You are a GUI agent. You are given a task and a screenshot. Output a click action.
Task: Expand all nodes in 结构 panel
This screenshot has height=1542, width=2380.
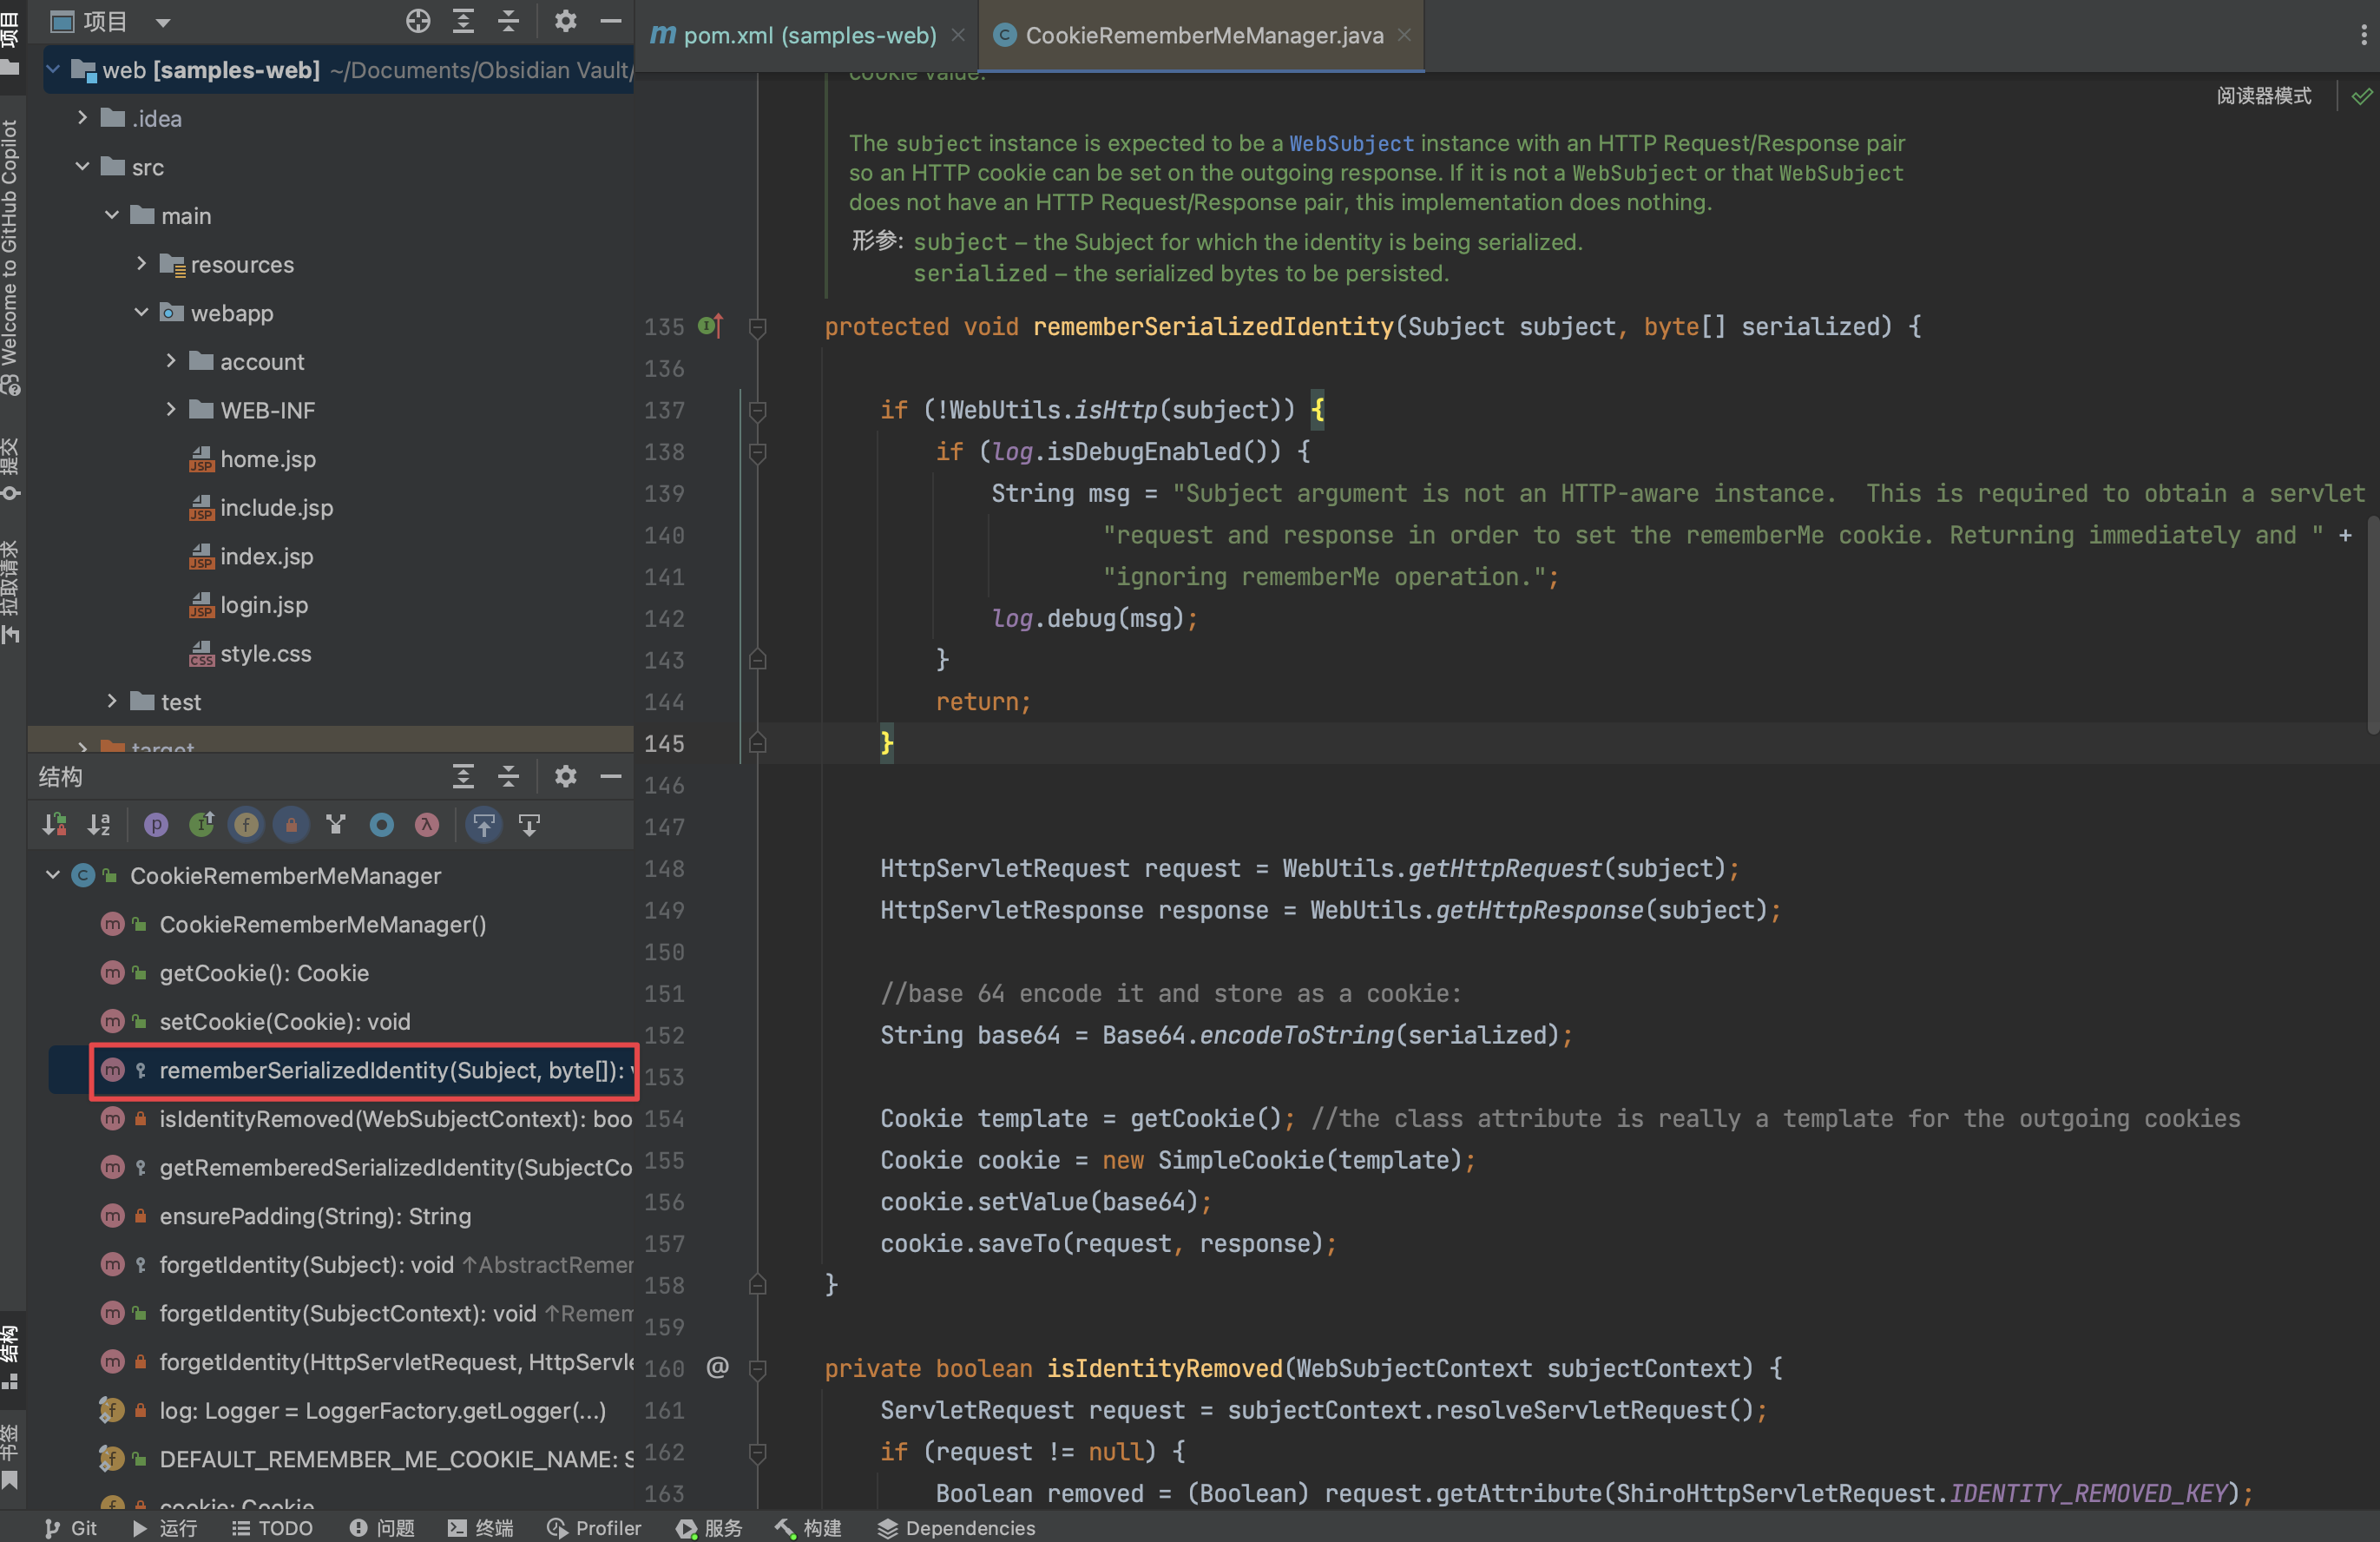[463, 776]
